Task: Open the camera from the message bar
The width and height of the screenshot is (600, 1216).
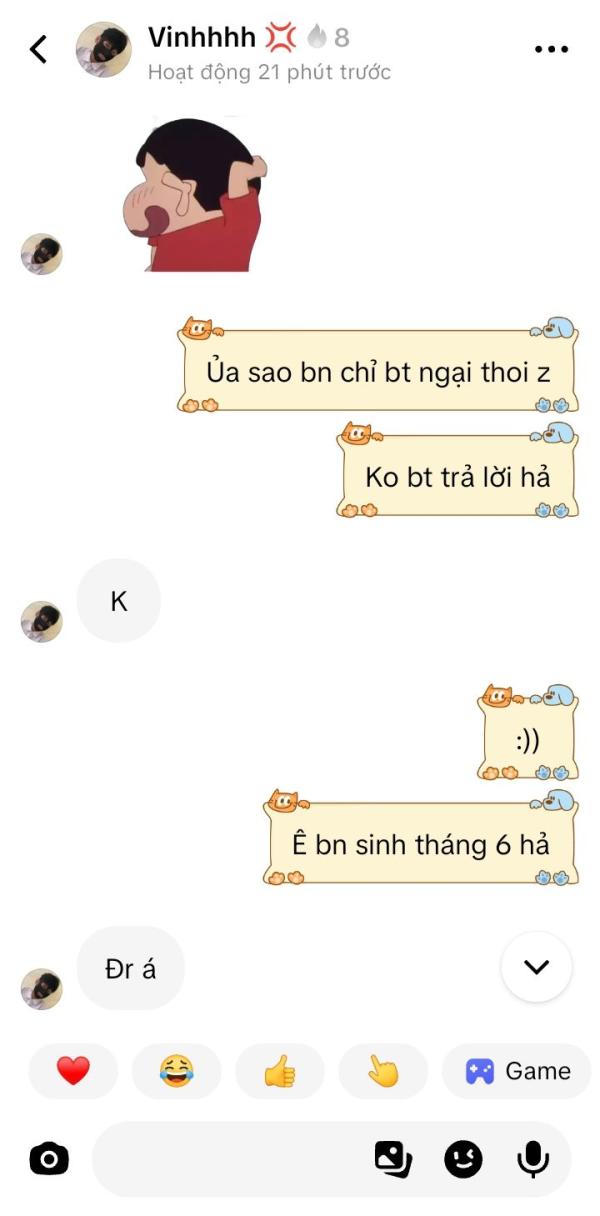Action: coord(49,1159)
